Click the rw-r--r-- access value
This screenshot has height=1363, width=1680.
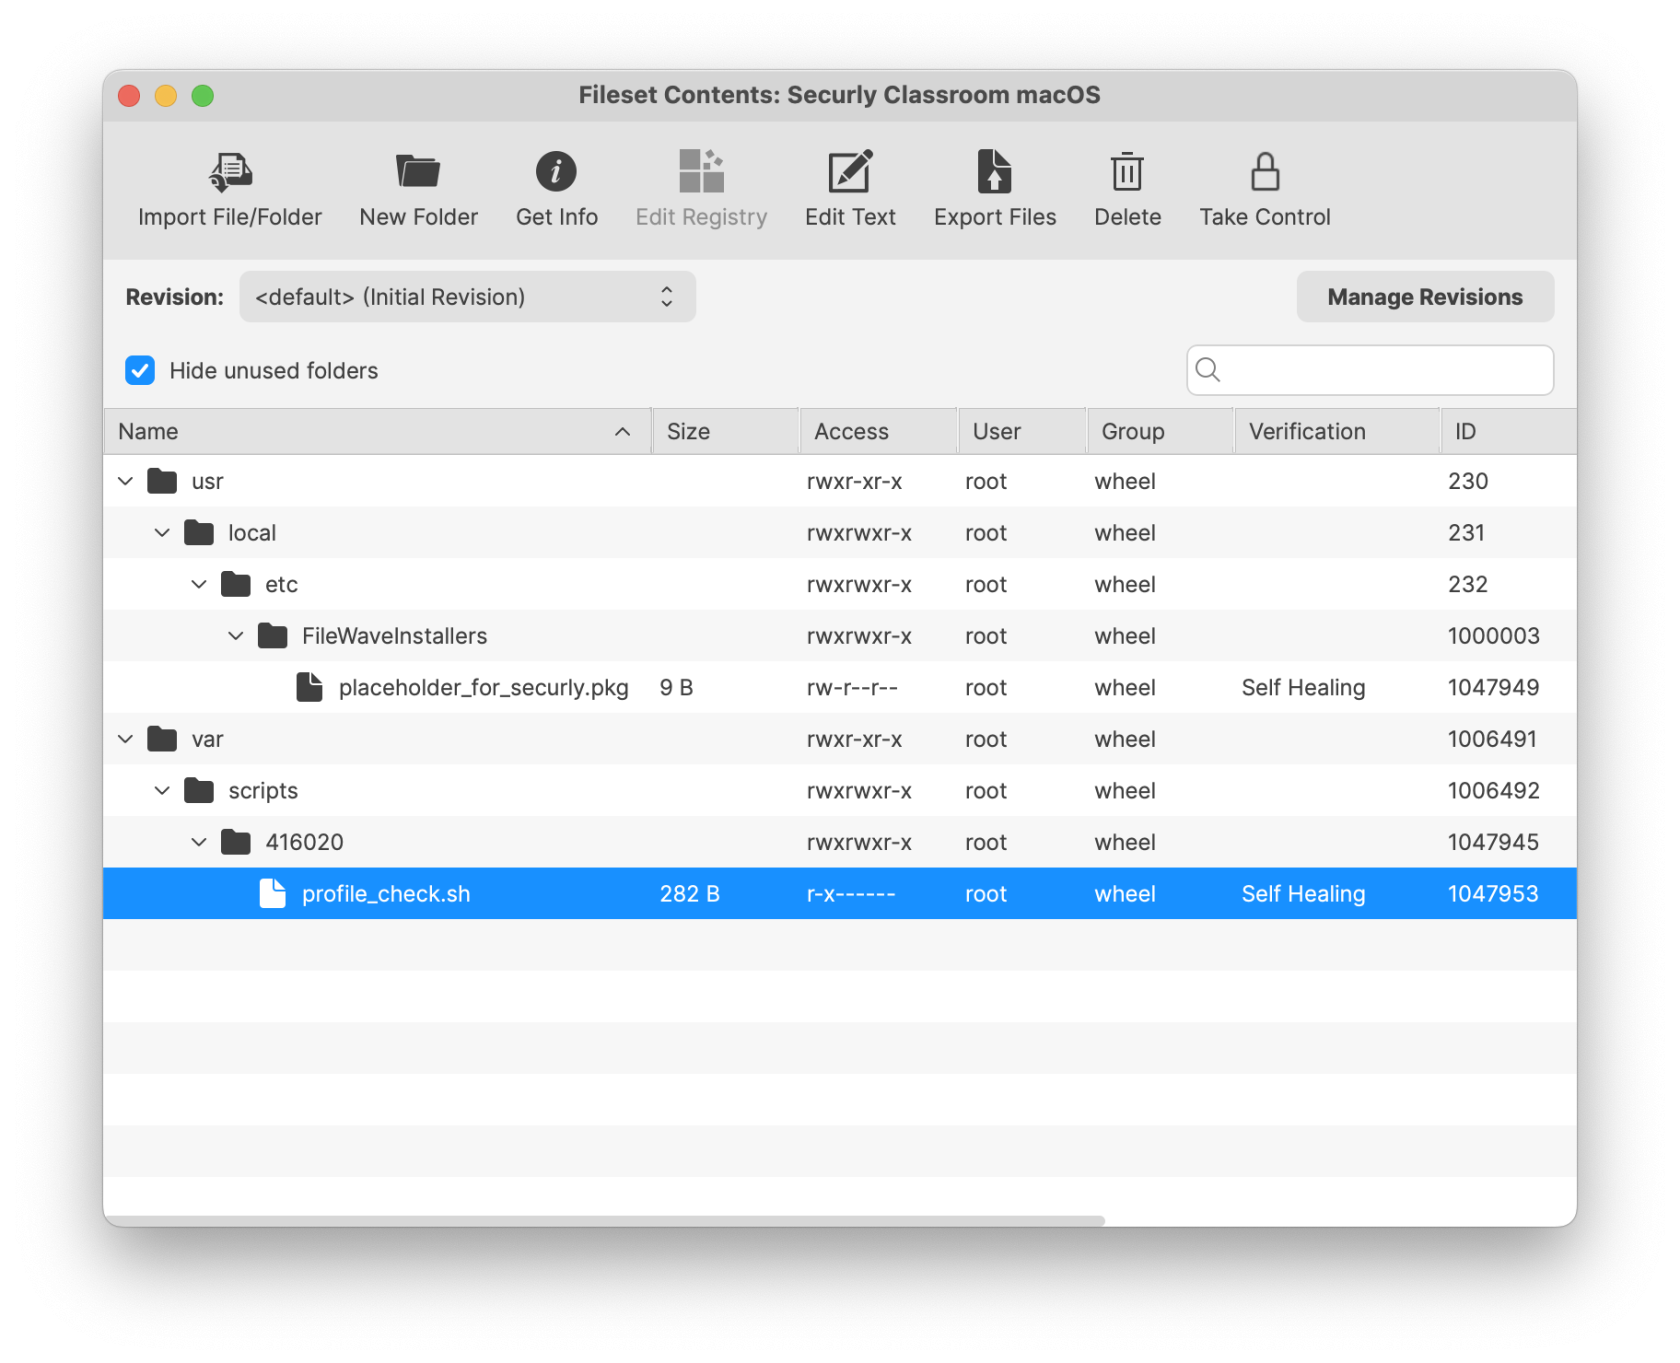[852, 687]
